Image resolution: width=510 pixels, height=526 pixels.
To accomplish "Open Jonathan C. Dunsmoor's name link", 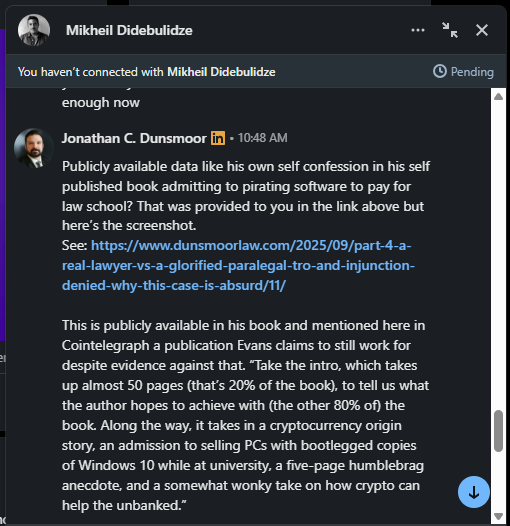I will pyautogui.click(x=134, y=138).
